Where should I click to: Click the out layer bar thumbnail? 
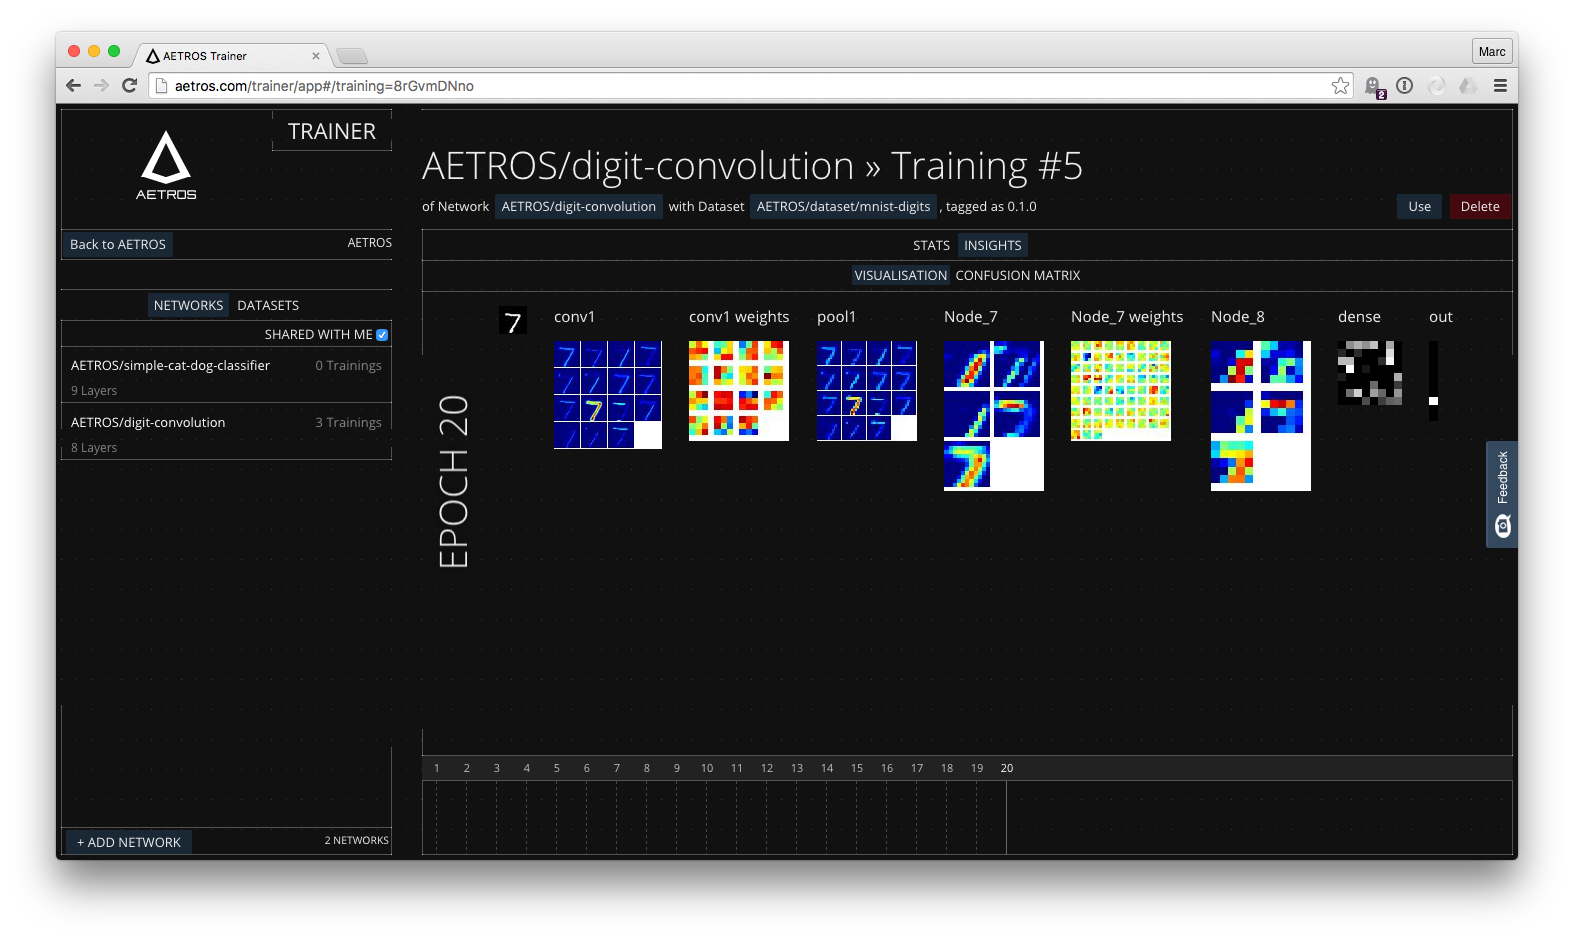(x=1433, y=381)
